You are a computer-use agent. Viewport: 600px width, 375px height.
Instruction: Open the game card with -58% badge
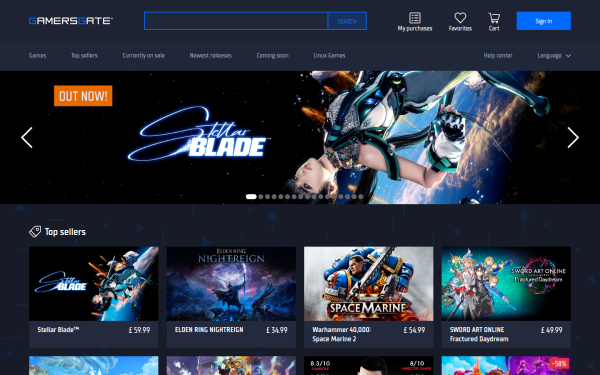point(506,366)
